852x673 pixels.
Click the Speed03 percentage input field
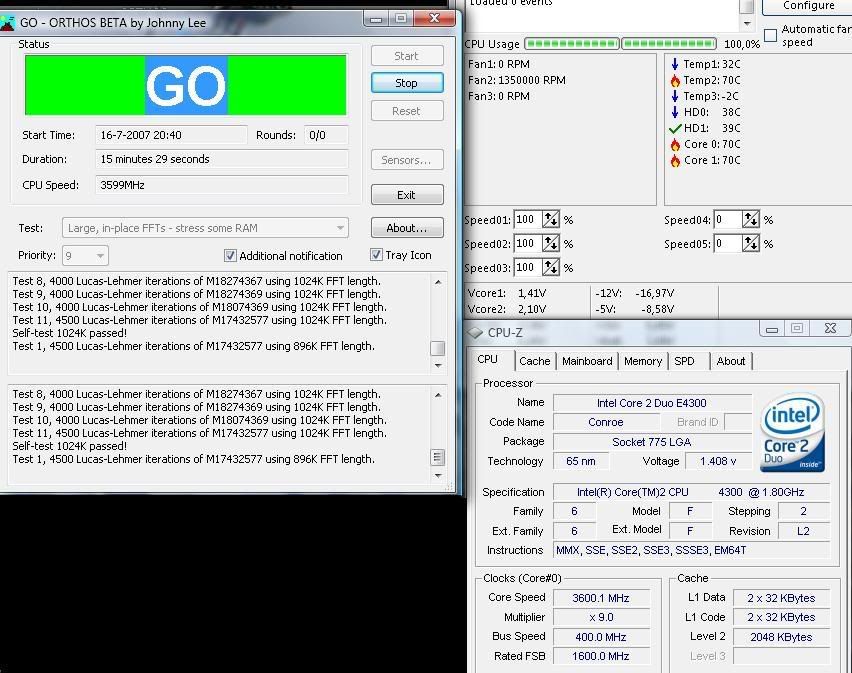pyautogui.click(x=528, y=267)
